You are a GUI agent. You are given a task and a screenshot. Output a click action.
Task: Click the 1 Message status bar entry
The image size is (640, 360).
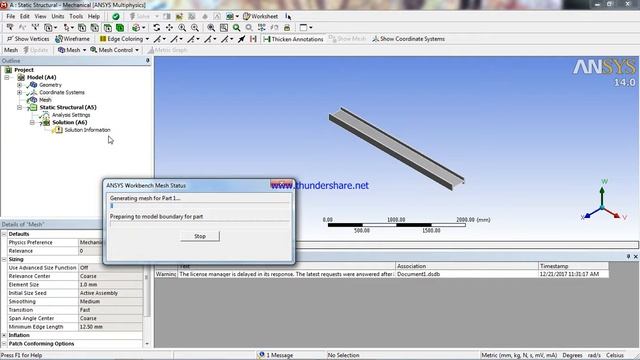pos(276,355)
